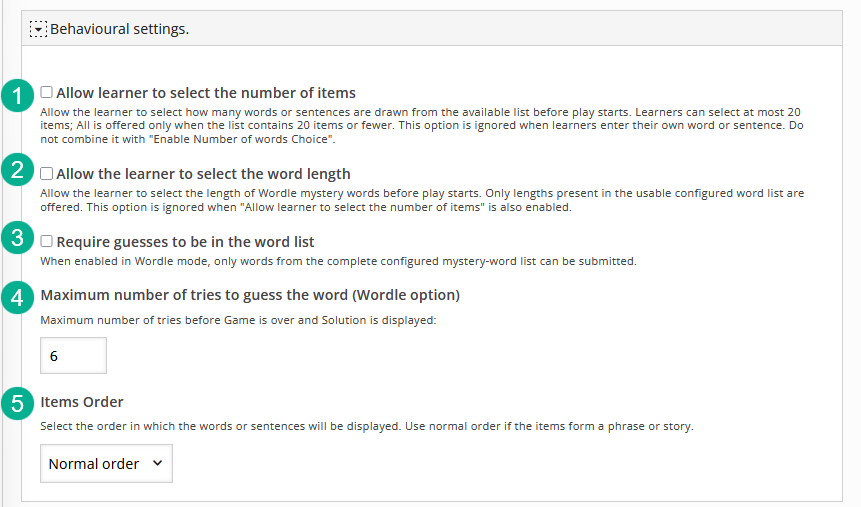
Task: Click label Allow learner to select number of items
Action: (x=206, y=93)
